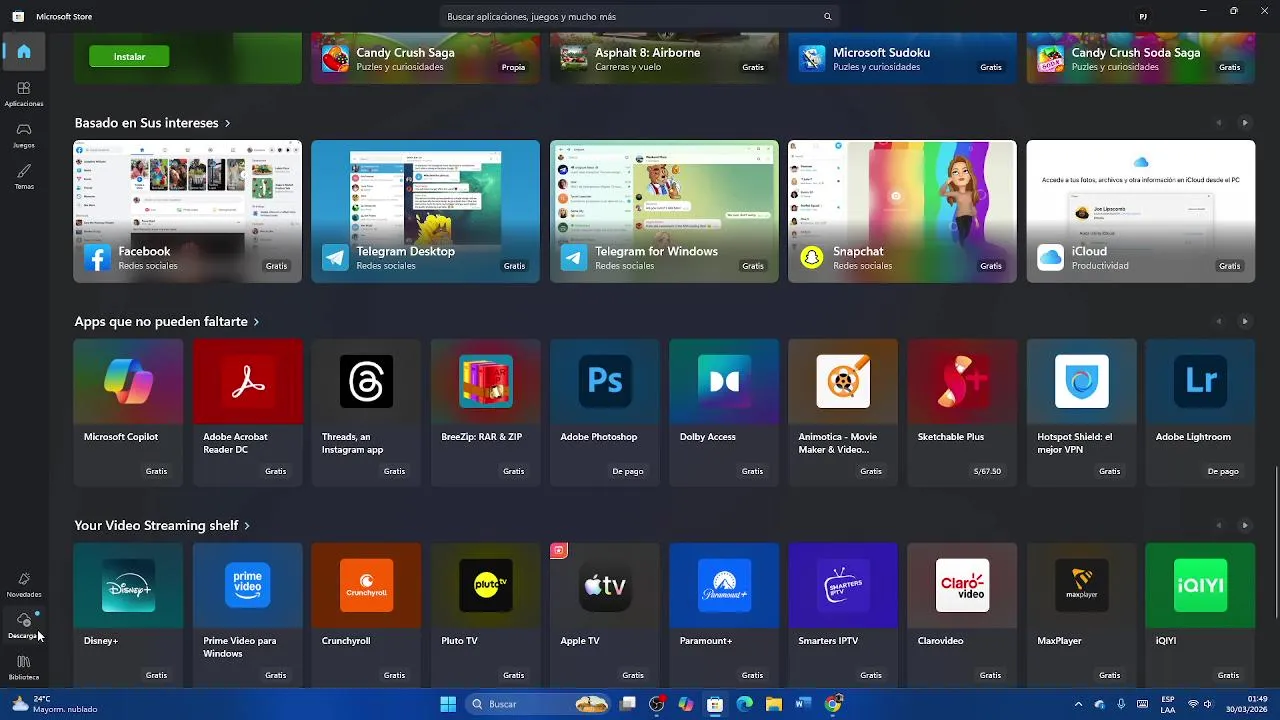The image size is (1280, 720).
Task: Open Microsoft Edge from the taskbar
Action: [x=744, y=704]
